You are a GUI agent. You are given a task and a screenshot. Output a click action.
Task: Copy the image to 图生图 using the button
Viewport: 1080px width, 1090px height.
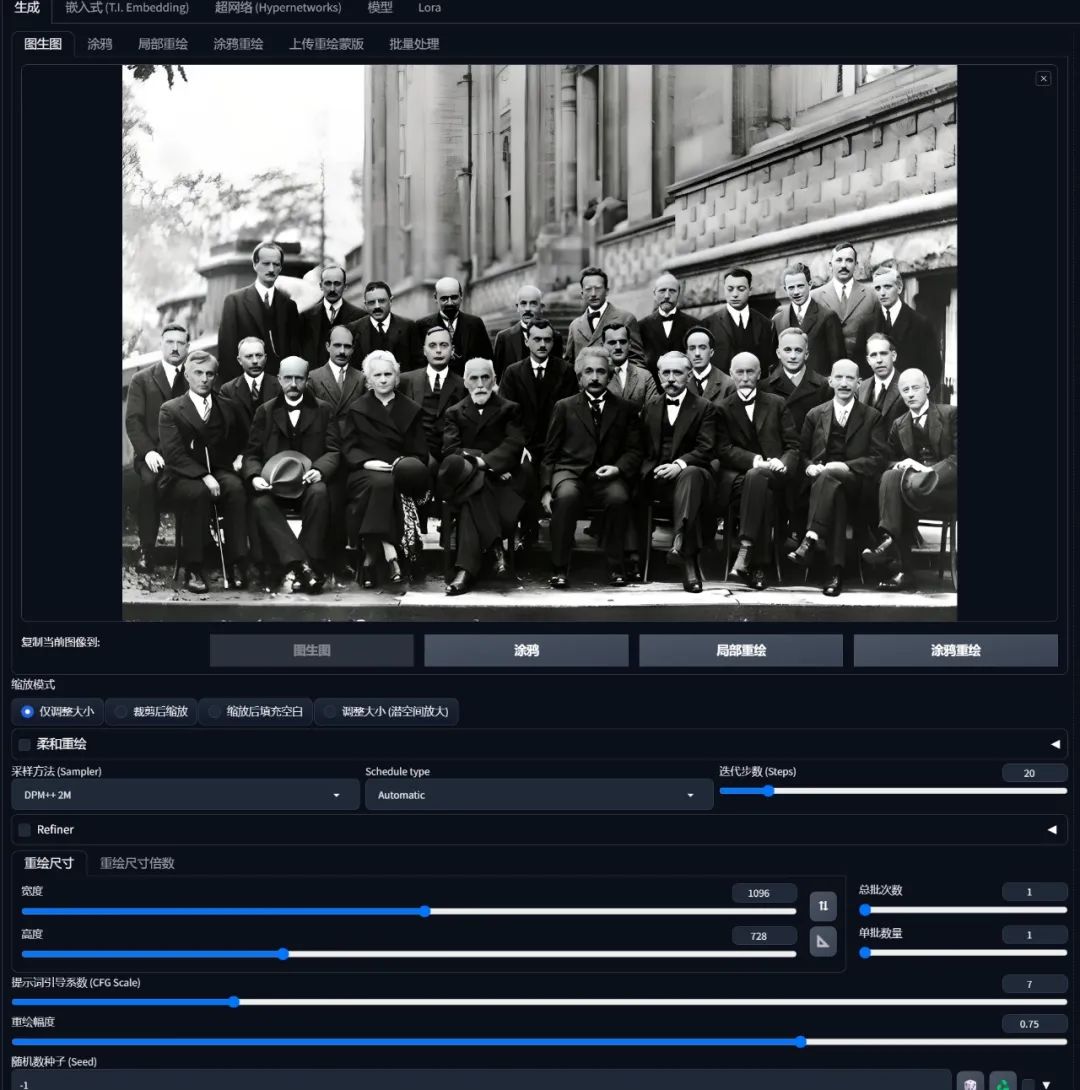[x=311, y=651]
